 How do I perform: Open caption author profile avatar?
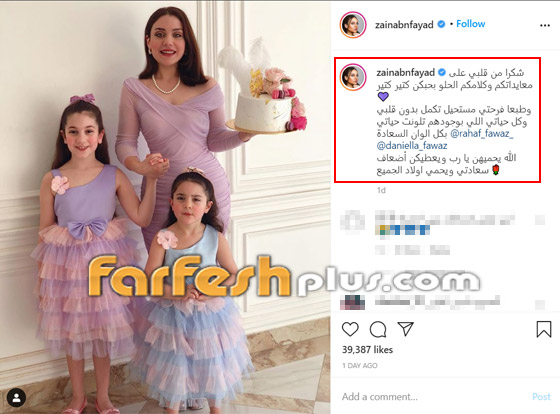(x=353, y=78)
